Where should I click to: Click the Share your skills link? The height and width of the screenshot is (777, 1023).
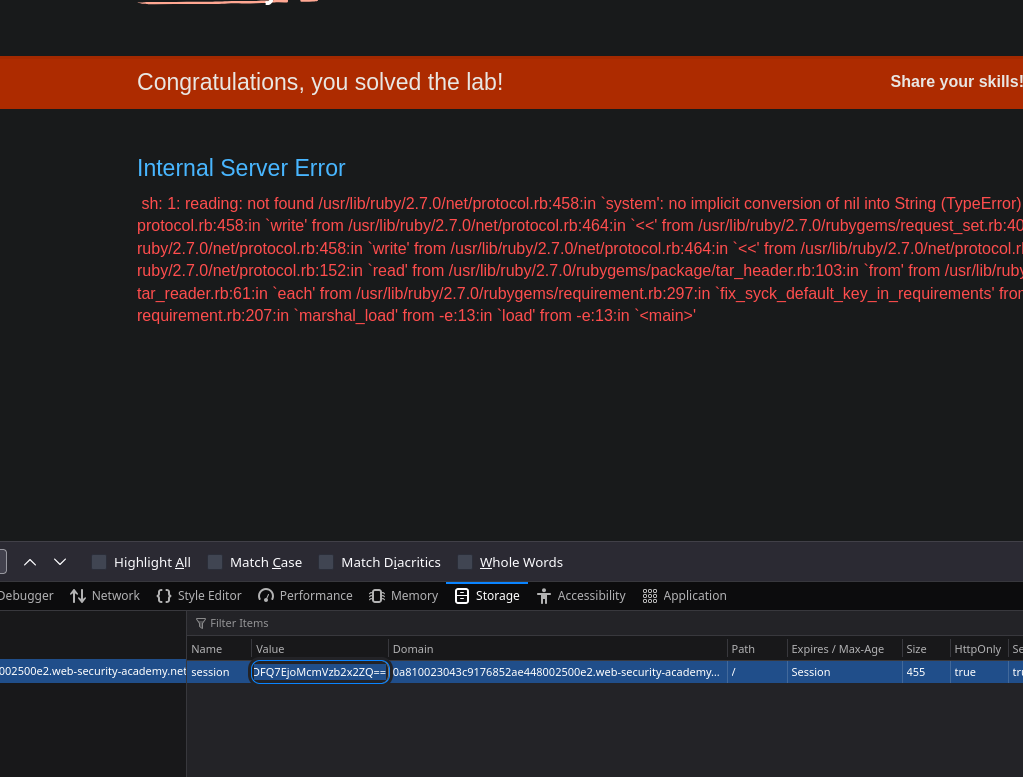tap(955, 82)
